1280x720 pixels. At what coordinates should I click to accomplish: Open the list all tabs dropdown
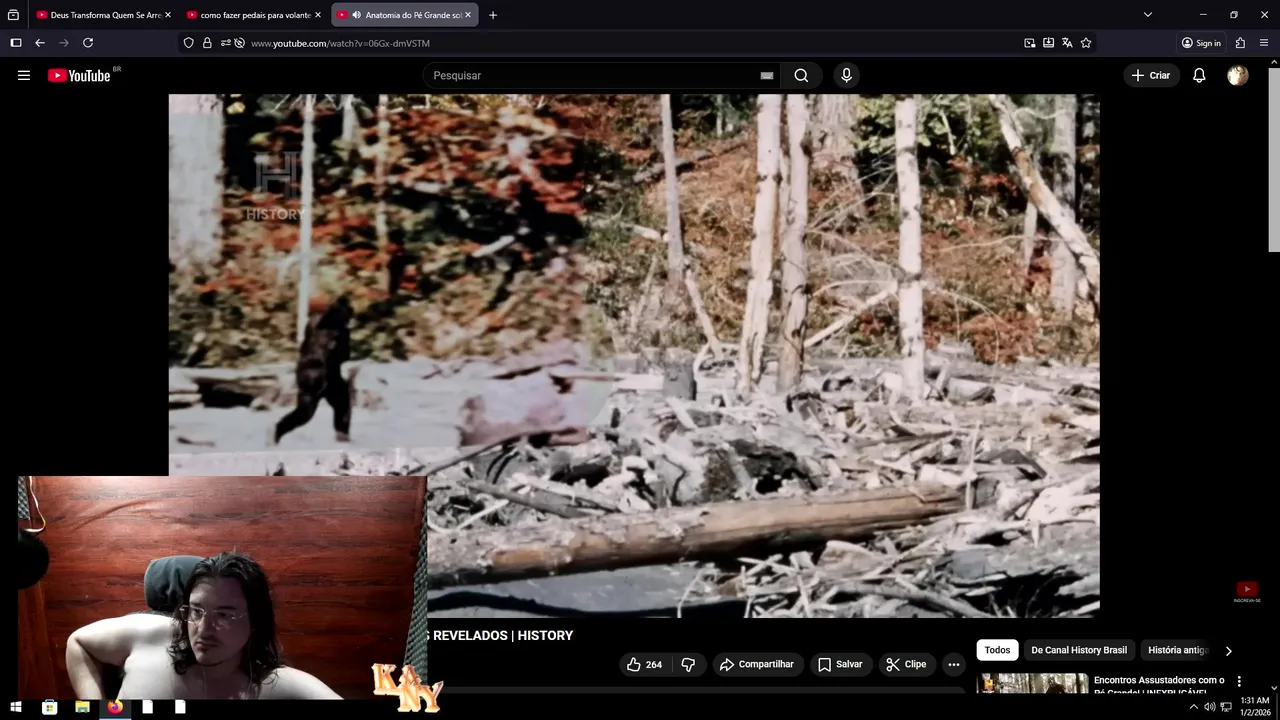click(1148, 15)
